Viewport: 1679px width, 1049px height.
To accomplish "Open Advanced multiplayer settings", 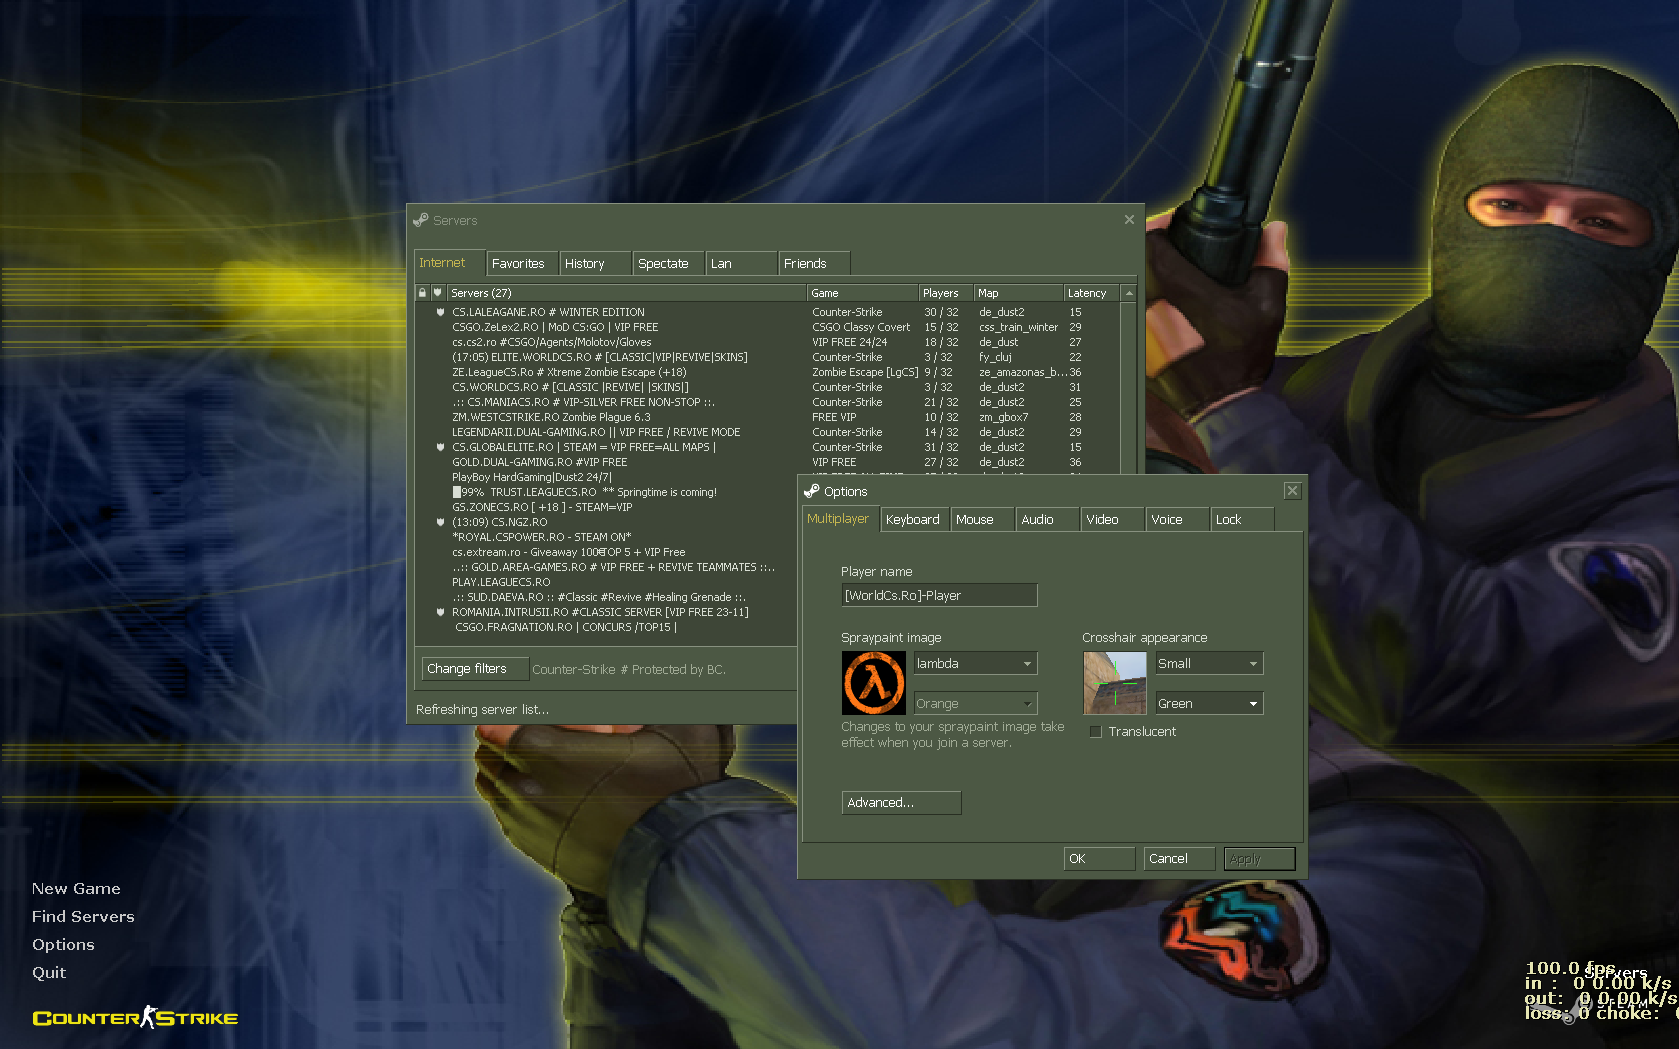I will click(900, 802).
